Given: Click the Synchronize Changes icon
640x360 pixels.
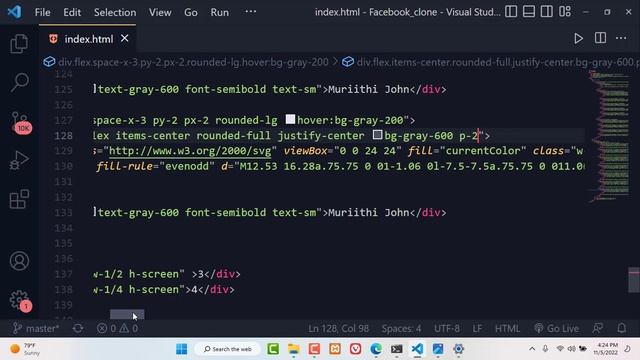Looking at the screenshot, I should (x=78, y=328).
